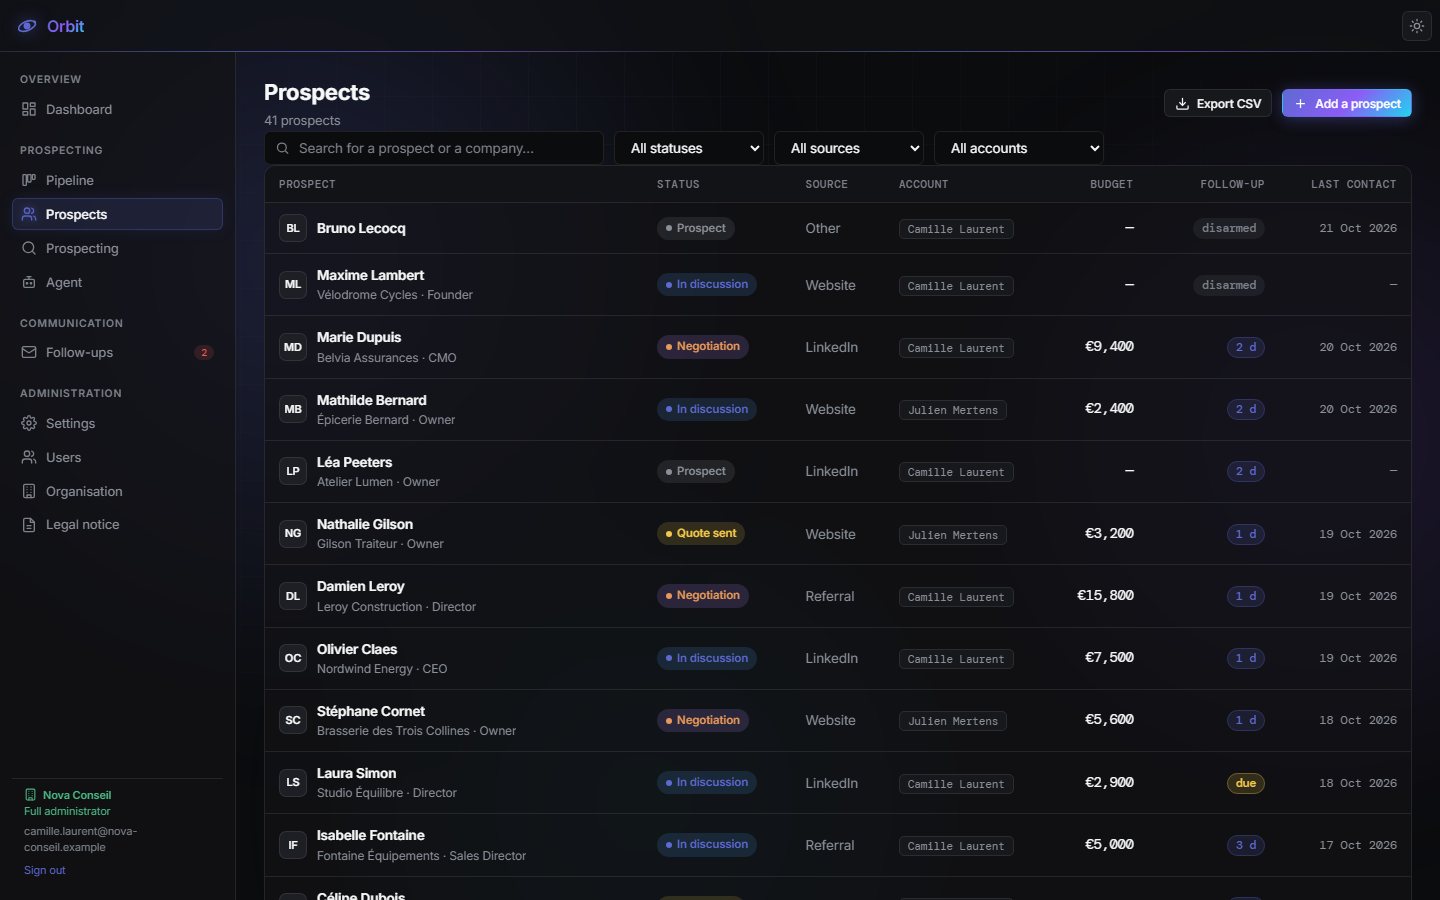
Task: Click the Prospecting magnifier icon in sidebar
Action: (x=29, y=248)
